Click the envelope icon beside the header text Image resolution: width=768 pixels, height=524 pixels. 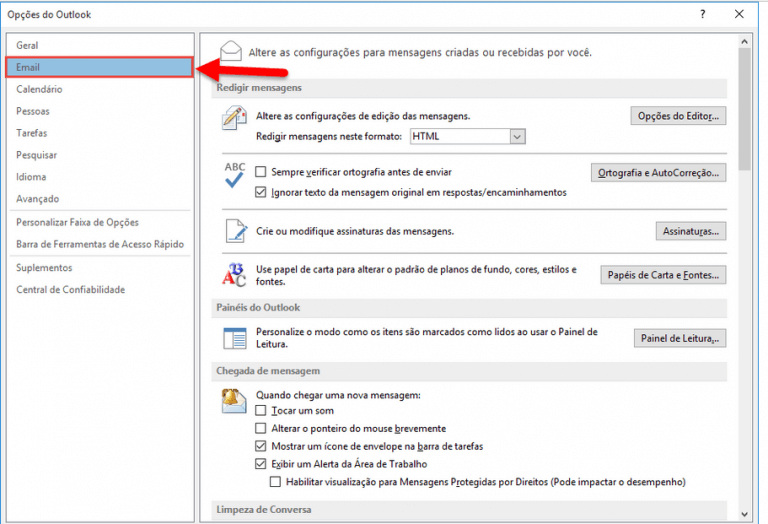click(231, 51)
